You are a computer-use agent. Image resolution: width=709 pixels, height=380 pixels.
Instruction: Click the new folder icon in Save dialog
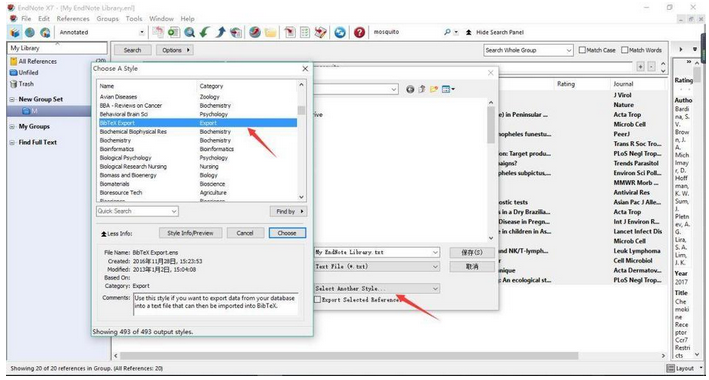coord(434,89)
